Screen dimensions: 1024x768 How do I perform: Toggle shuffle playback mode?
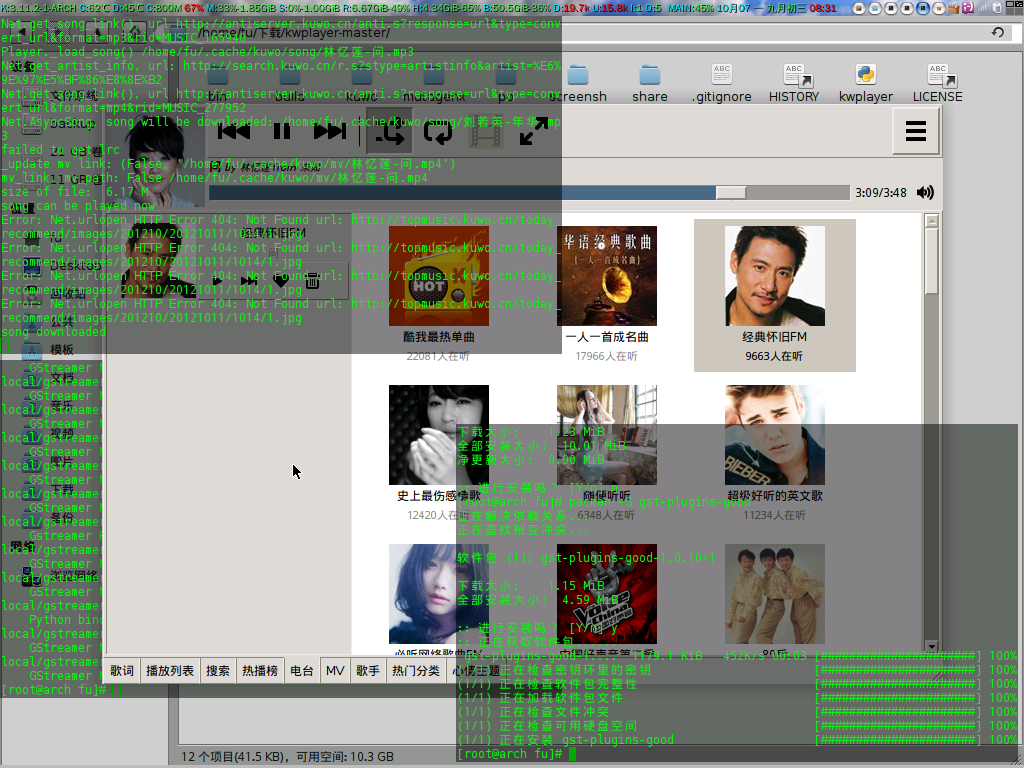(389, 133)
